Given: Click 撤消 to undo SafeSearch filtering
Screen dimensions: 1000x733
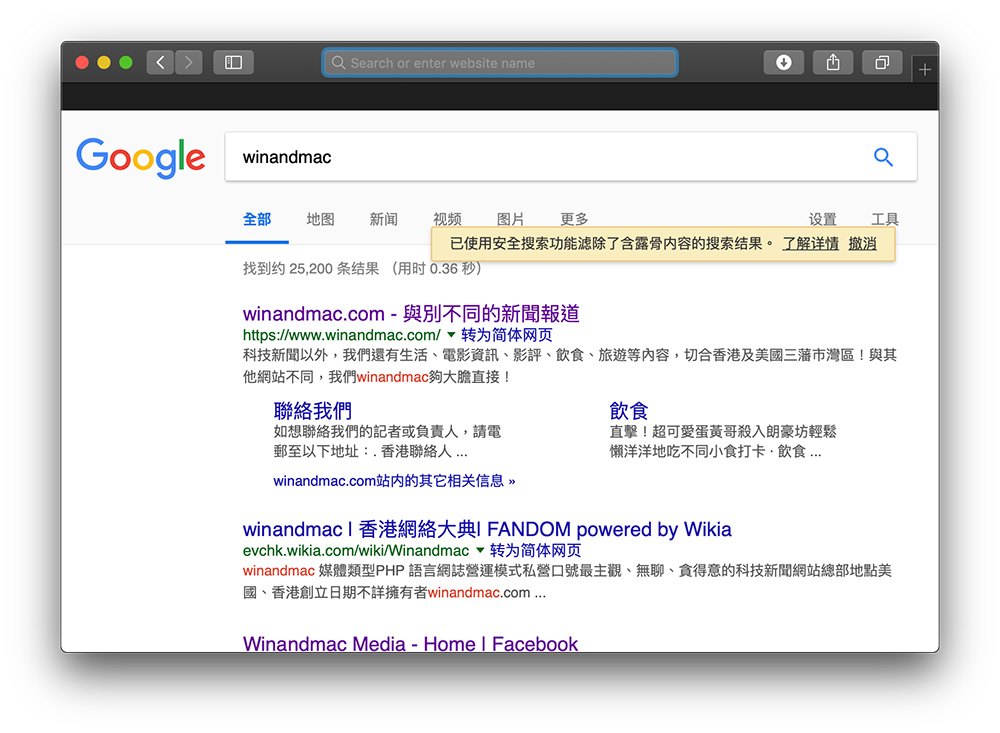Looking at the screenshot, I should point(862,243).
